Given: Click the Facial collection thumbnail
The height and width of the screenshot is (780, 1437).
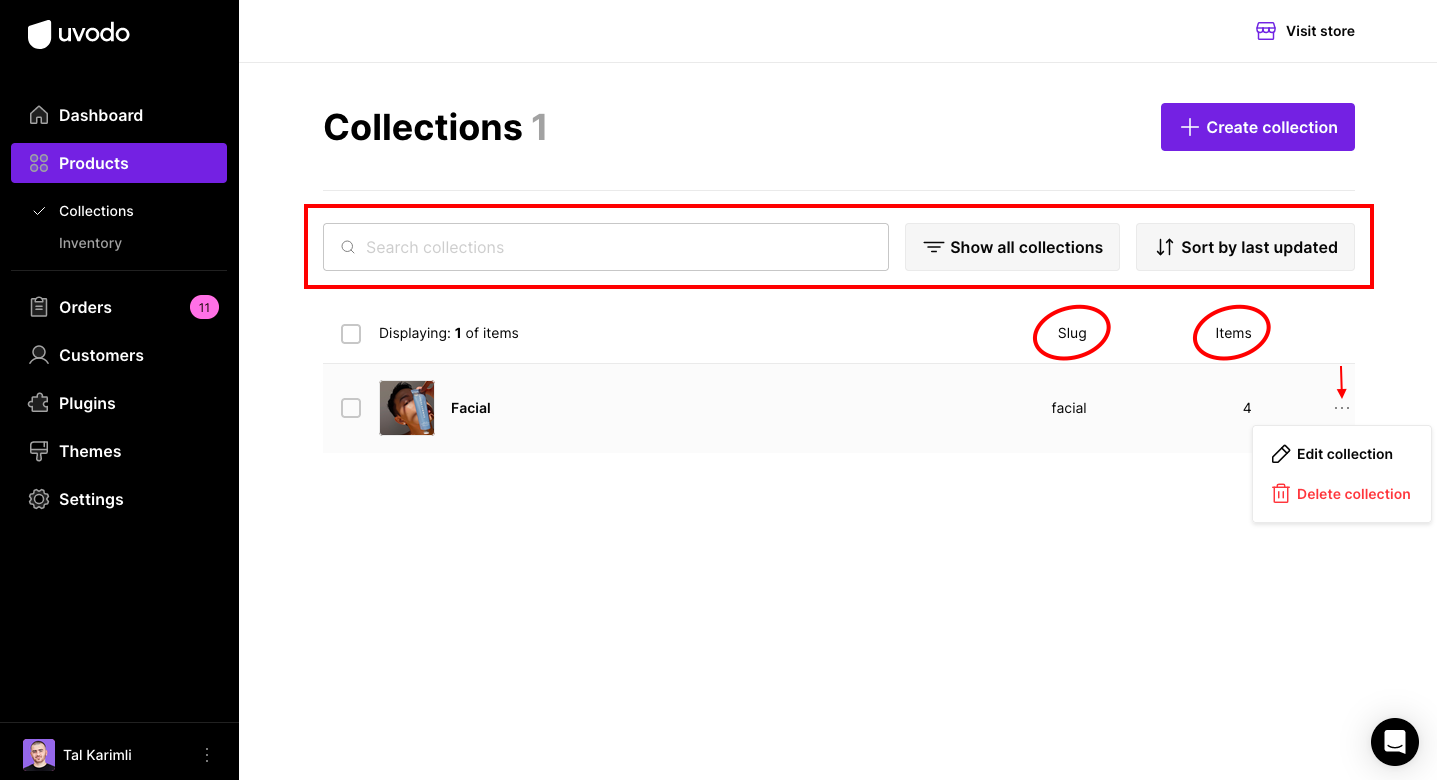Looking at the screenshot, I should pos(407,408).
